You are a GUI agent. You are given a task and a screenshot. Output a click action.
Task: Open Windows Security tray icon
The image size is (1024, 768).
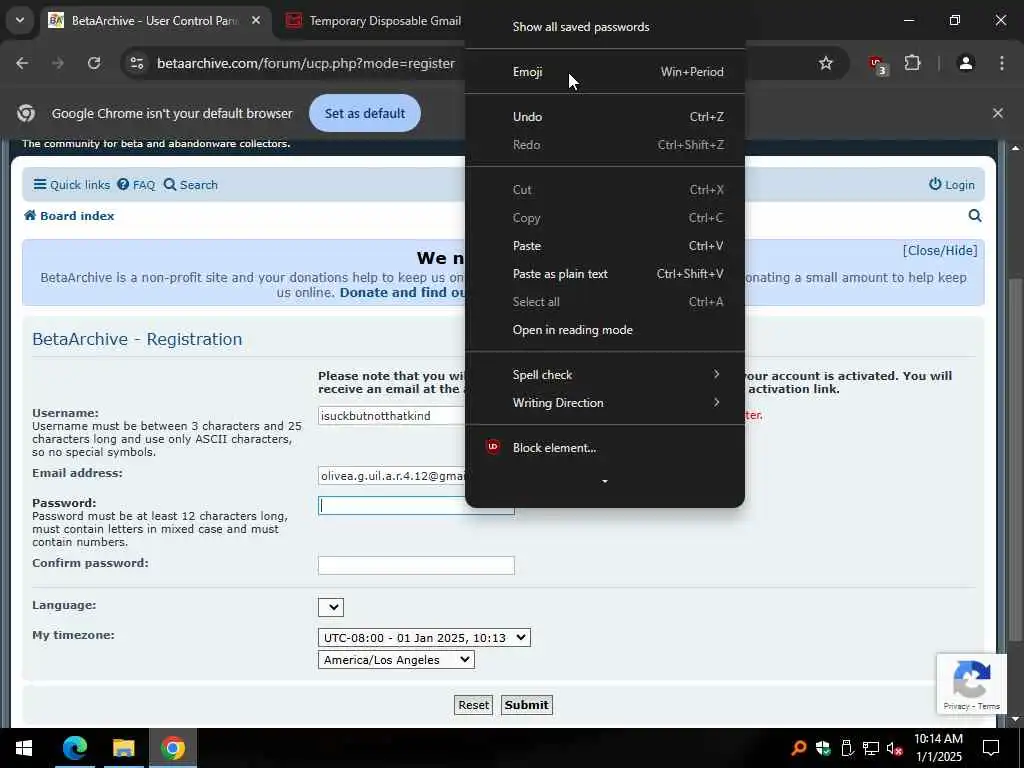pos(823,748)
